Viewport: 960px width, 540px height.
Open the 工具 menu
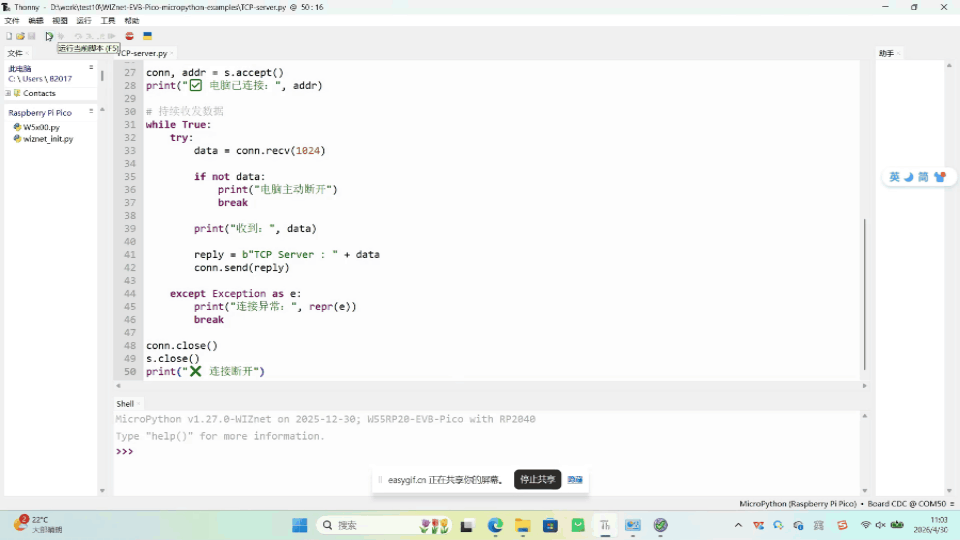[108, 21]
